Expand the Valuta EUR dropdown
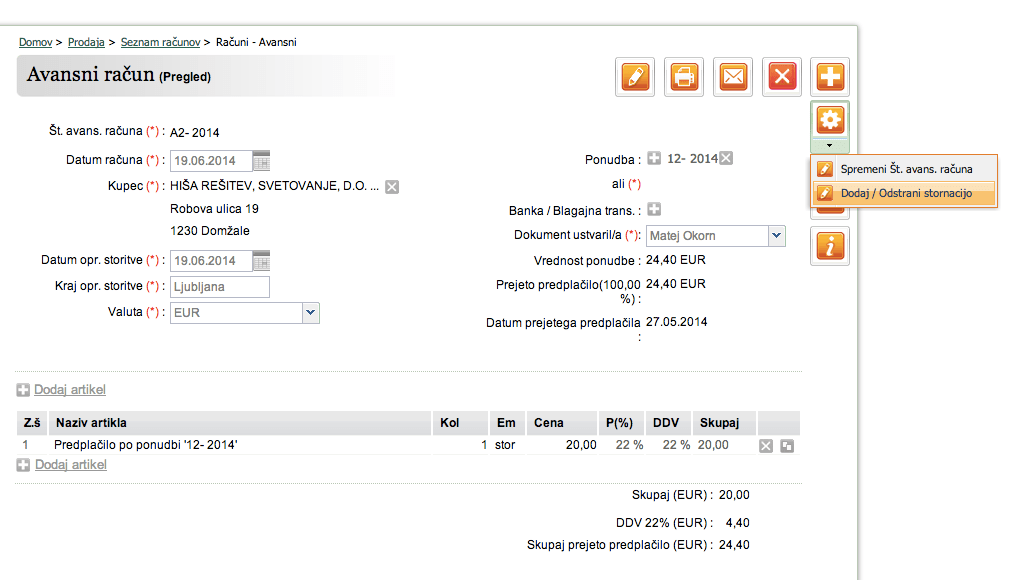The image size is (1034, 580). [x=310, y=313]
